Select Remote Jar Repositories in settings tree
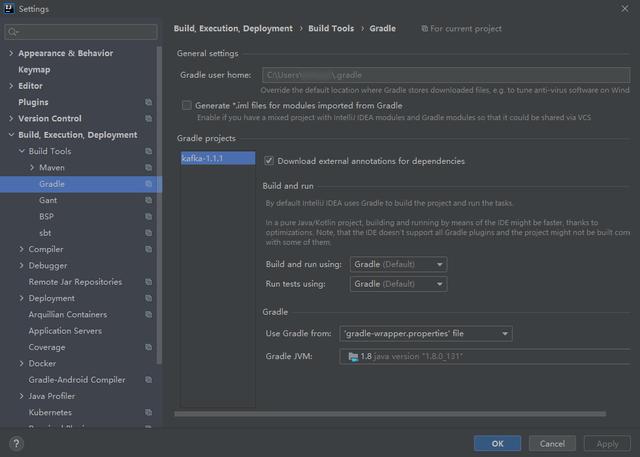640x457 pixels. tap(75, 282)
